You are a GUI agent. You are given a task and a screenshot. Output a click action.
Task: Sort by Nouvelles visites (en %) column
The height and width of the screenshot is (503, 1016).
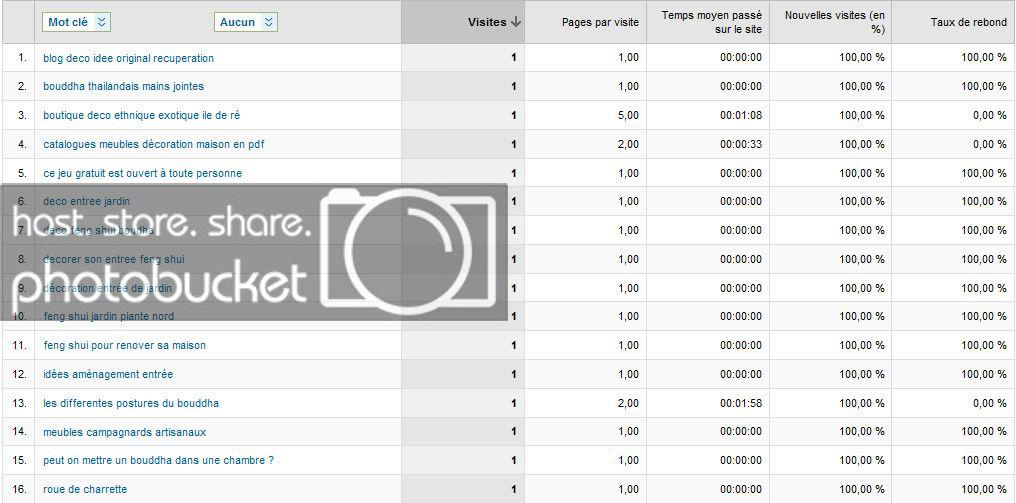pos(835,22)
